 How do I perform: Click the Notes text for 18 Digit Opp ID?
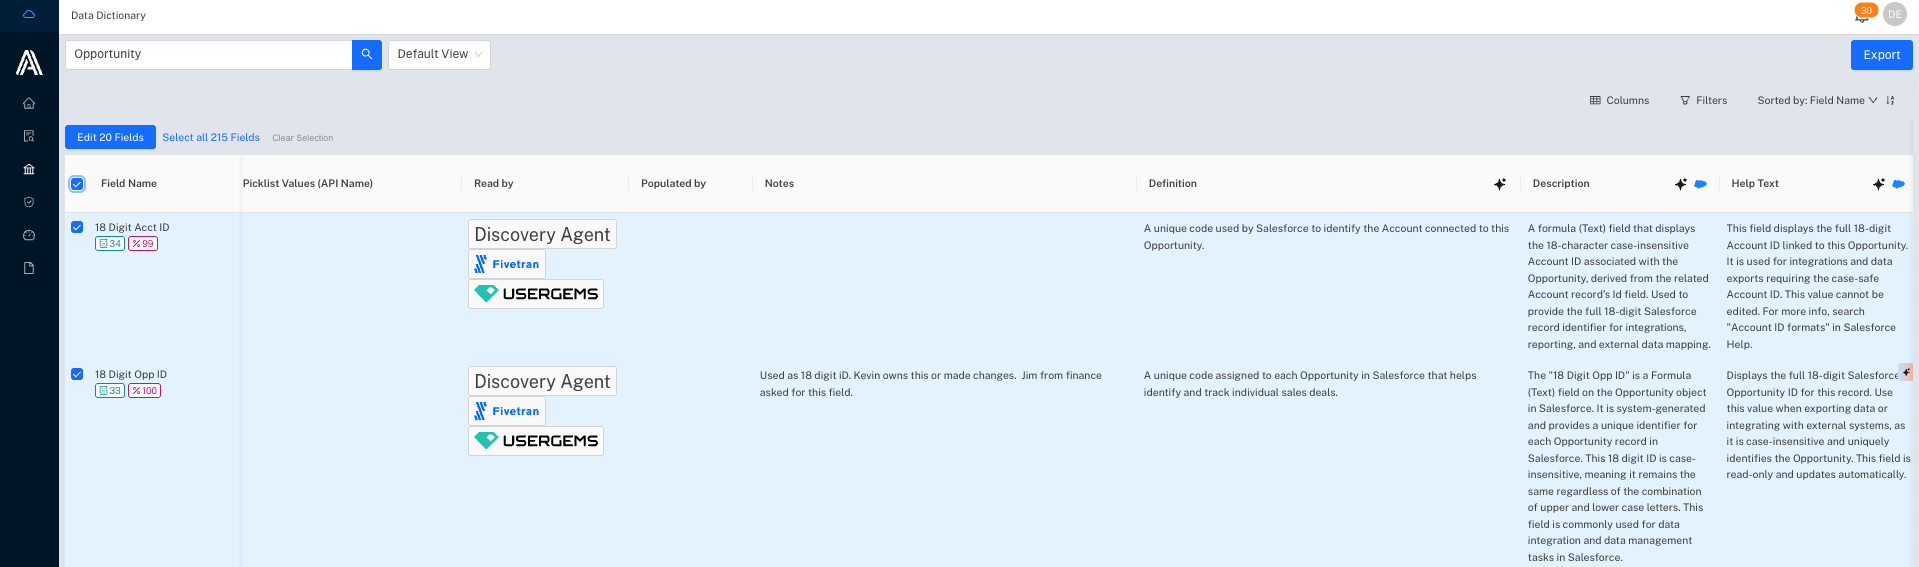[931, 384]
